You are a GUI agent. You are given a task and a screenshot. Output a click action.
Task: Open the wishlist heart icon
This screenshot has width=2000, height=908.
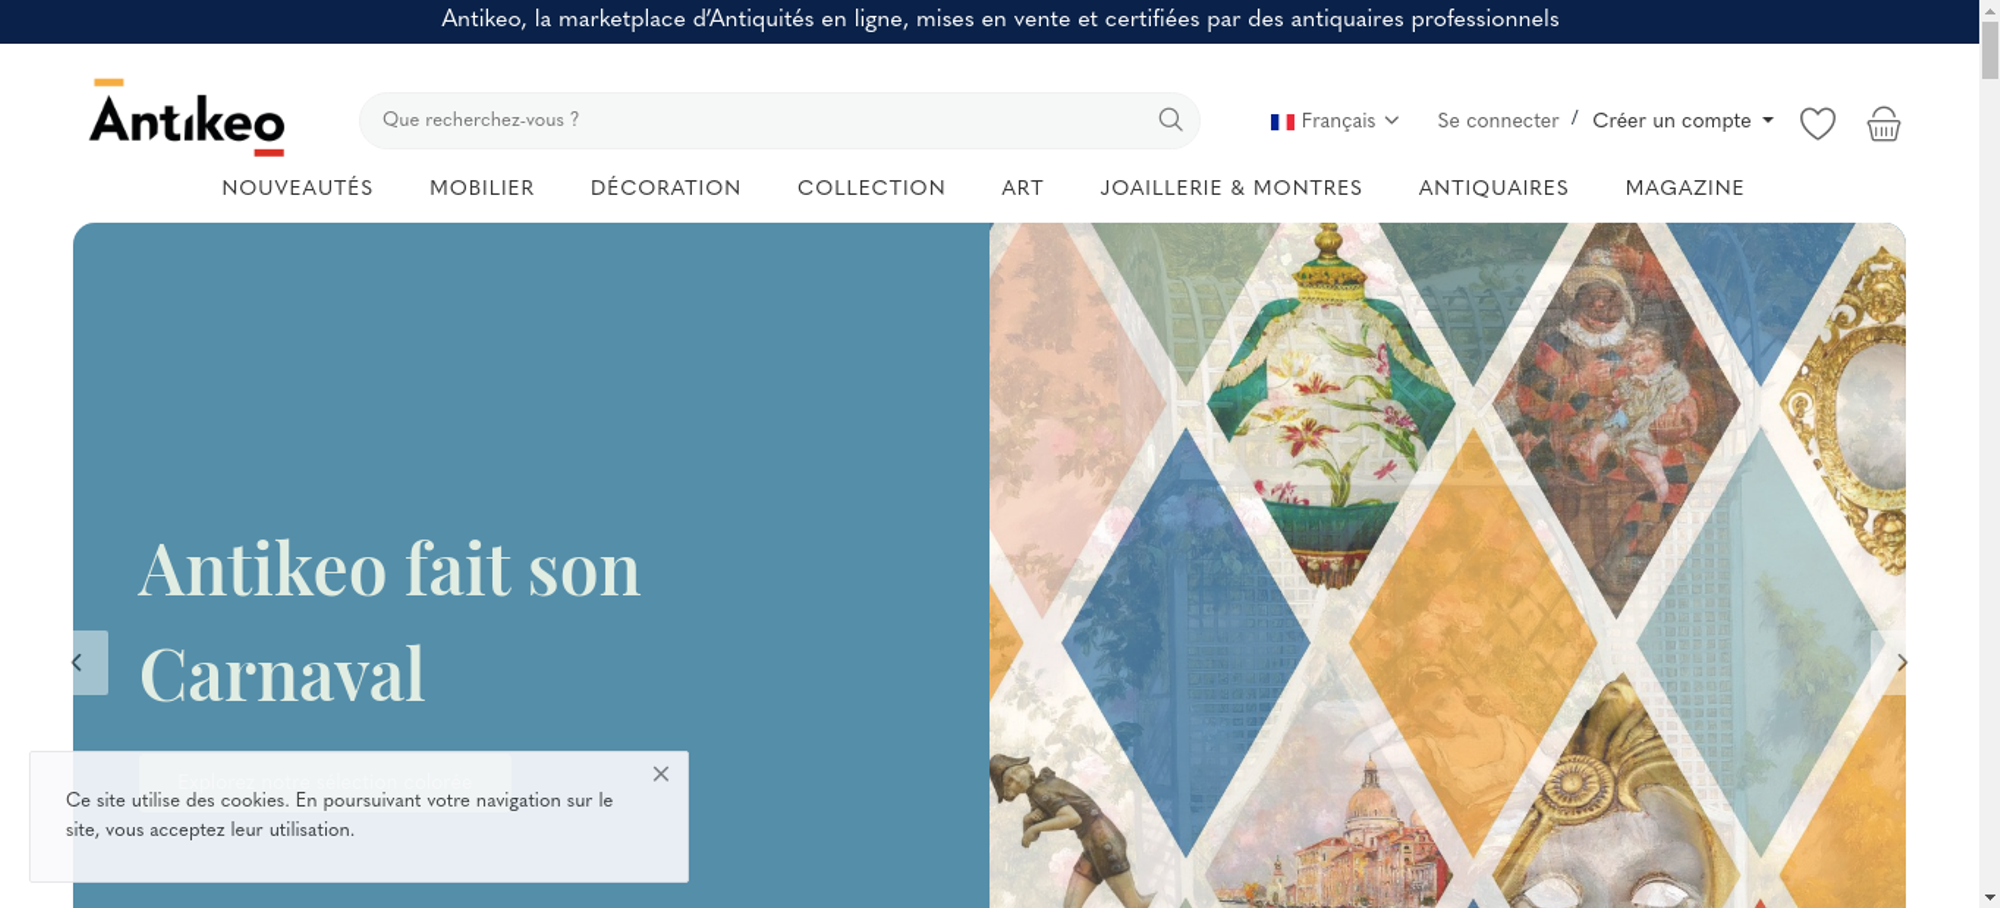[x=1817, y=123]
